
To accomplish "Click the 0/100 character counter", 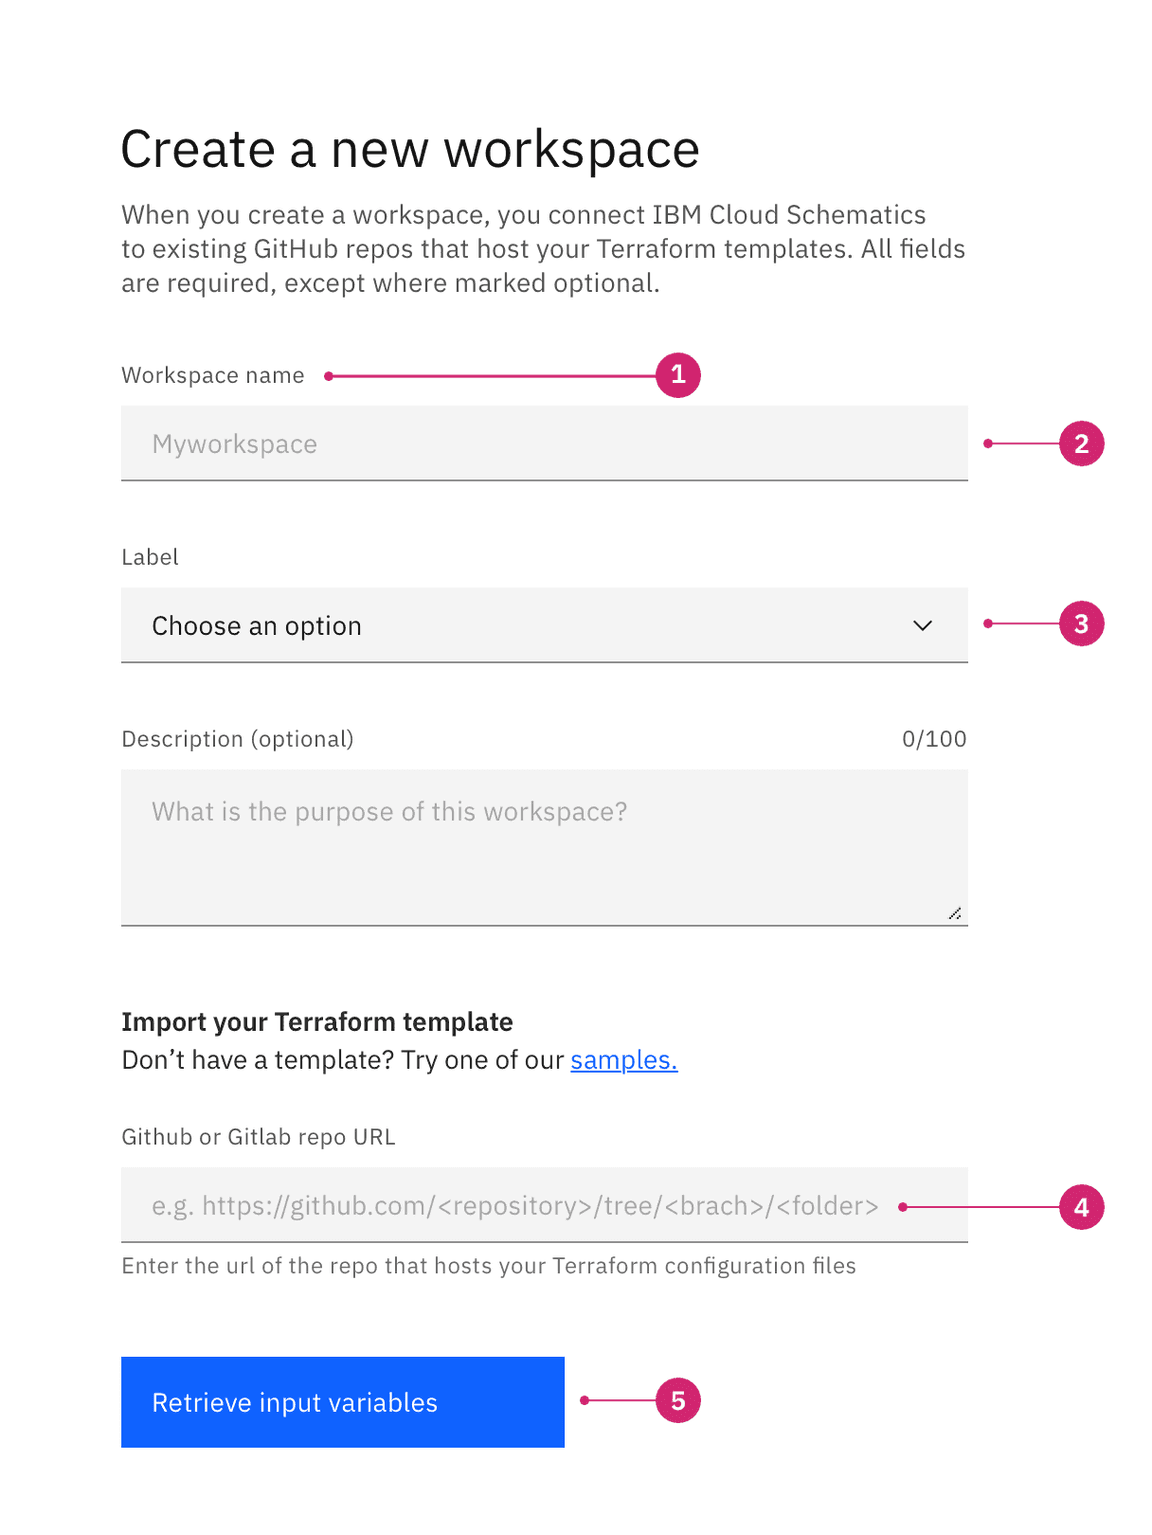I will (x=933, y=739).
